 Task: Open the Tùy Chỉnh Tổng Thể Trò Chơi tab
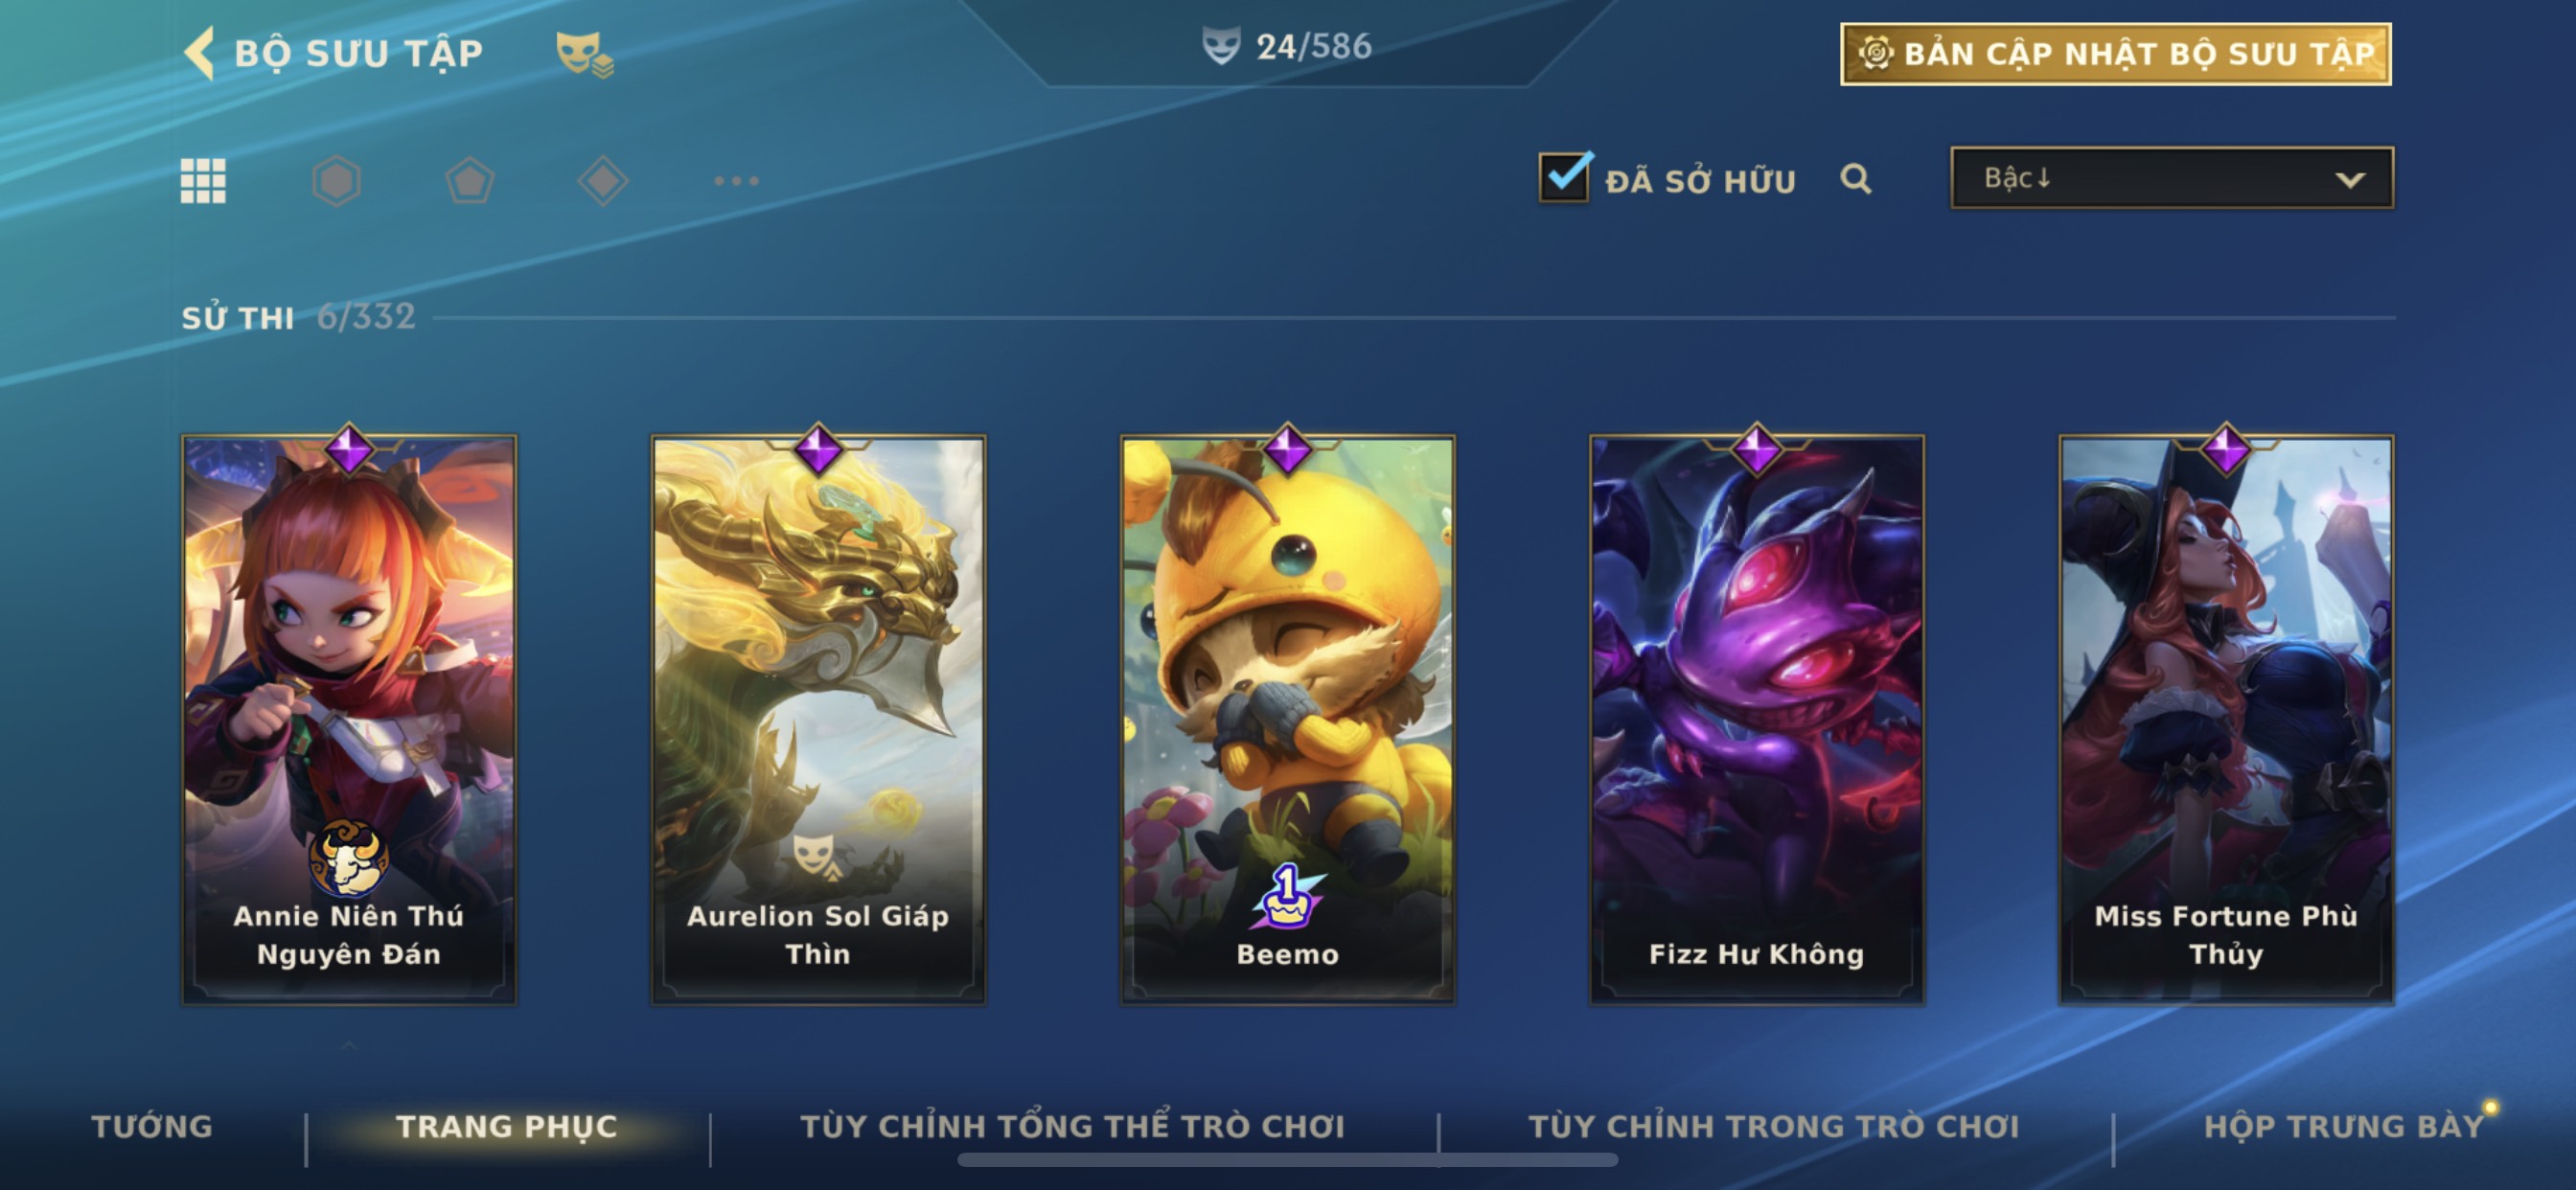tap(1072, 1126)
